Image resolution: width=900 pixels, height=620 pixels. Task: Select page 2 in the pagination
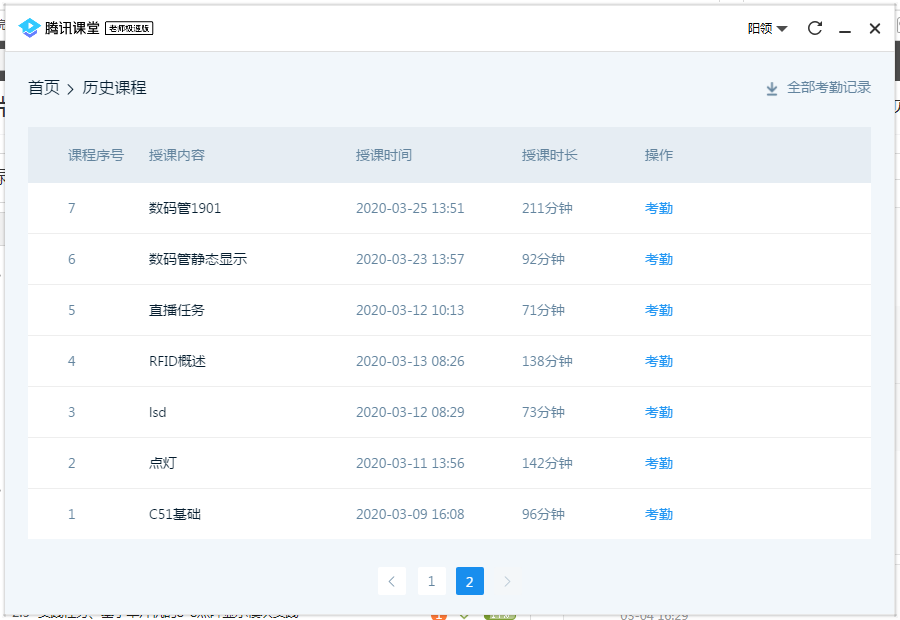click(469, 581)
